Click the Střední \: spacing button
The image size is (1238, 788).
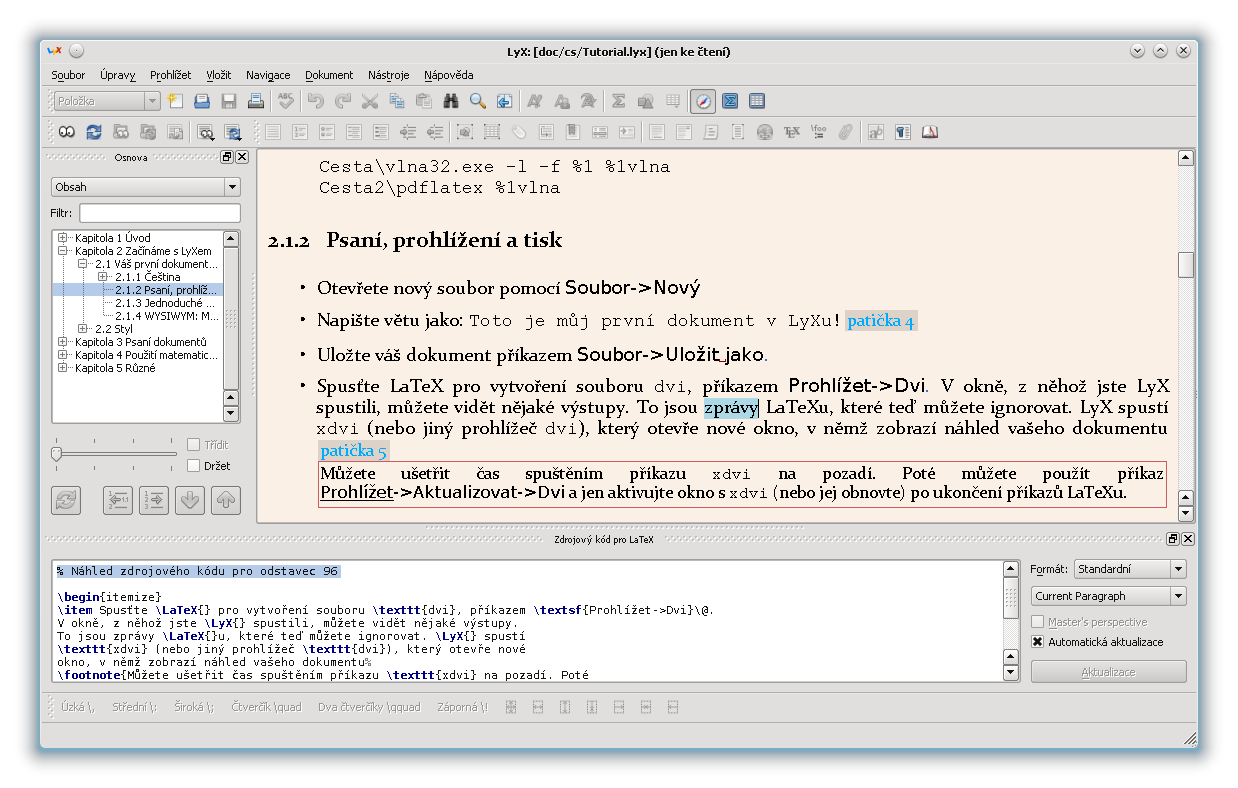tap(134, 707)
